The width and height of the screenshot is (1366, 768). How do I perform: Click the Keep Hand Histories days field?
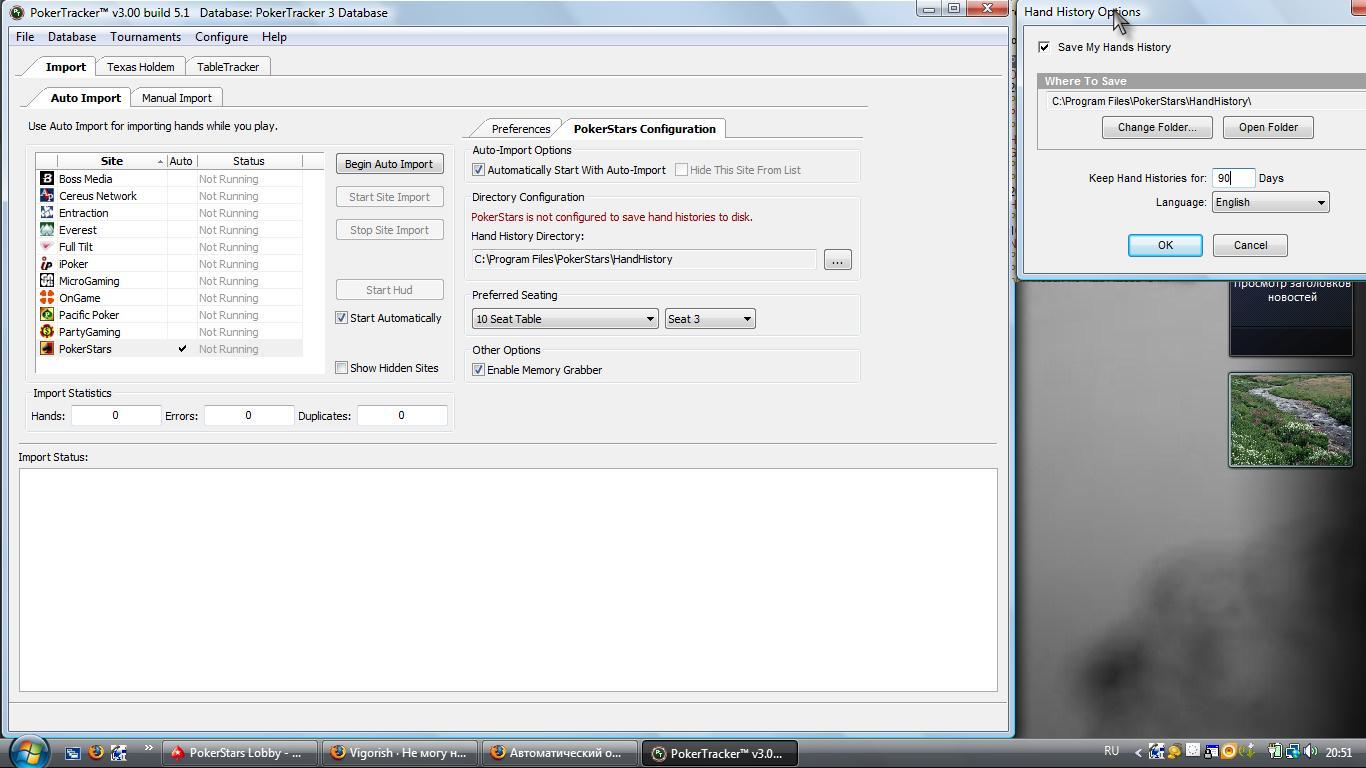tap(1232, 178)
